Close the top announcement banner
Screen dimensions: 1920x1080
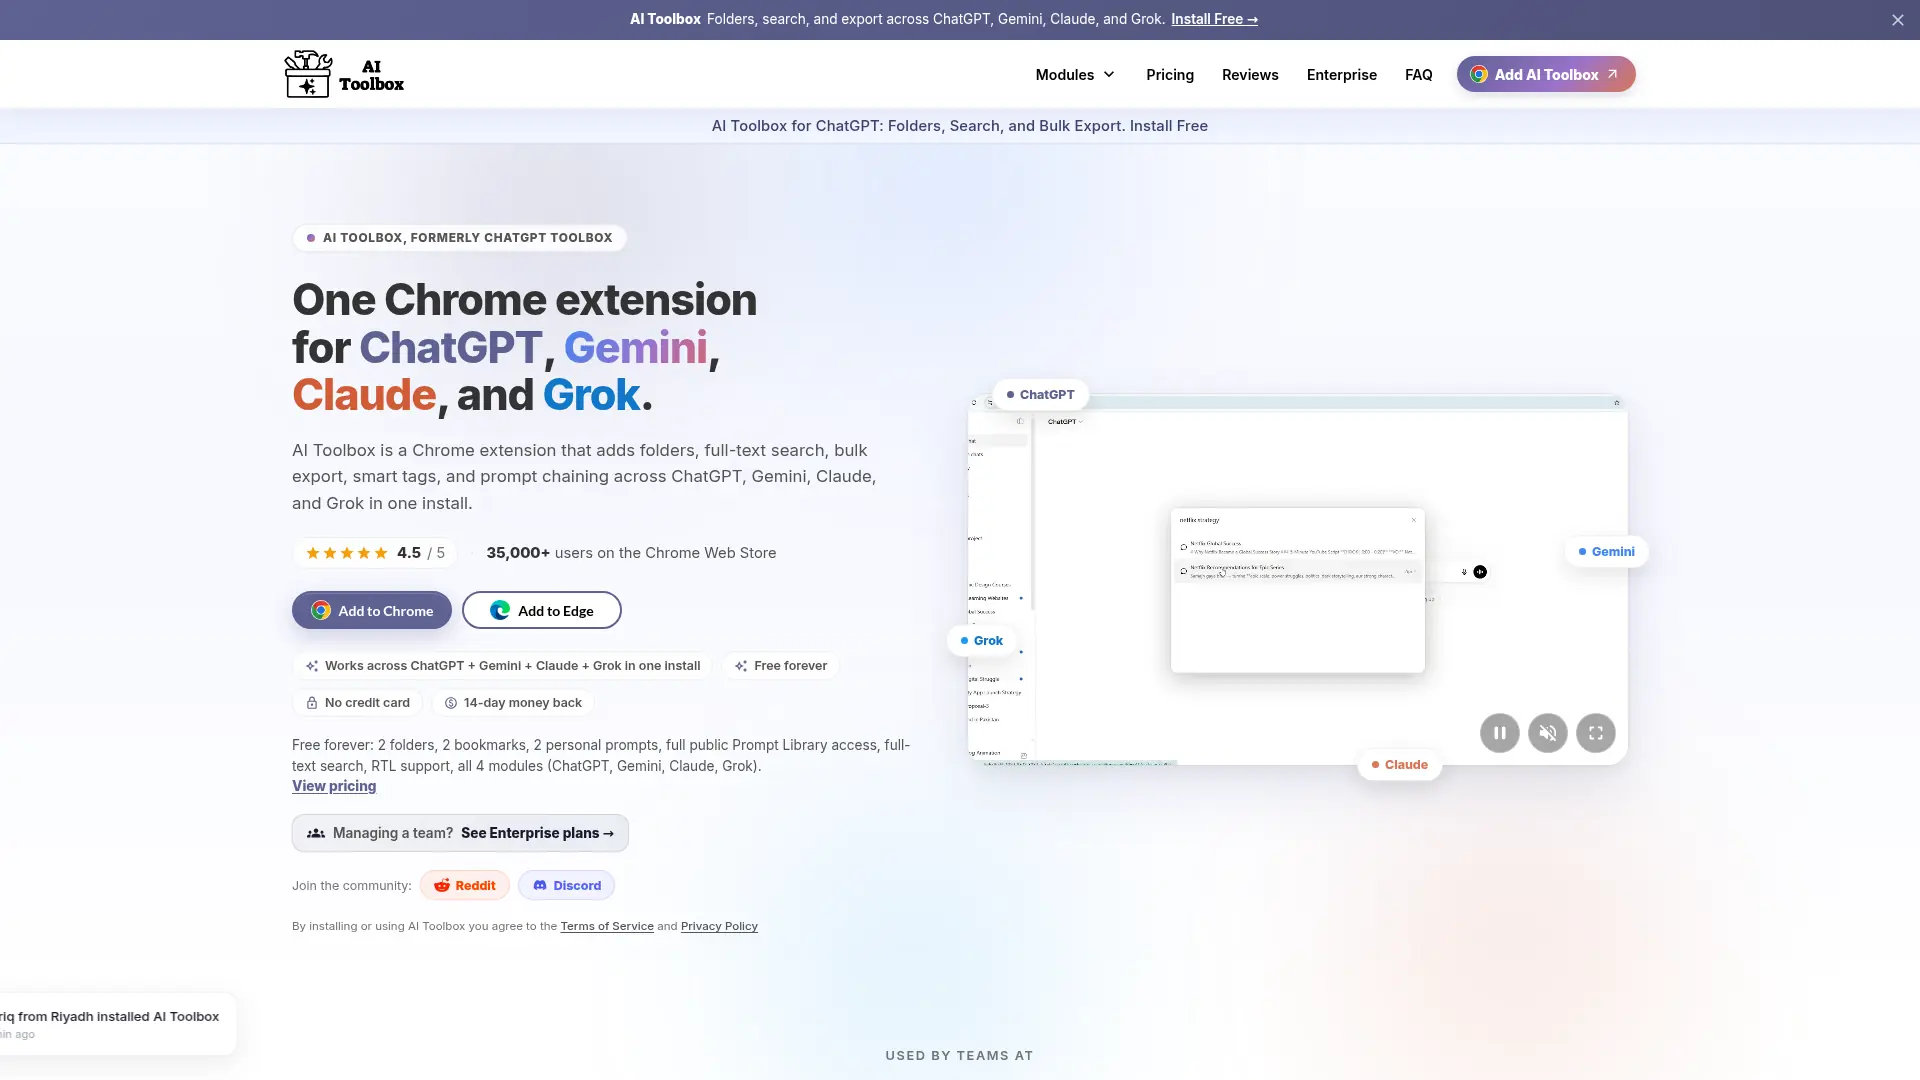[1897, 20]
